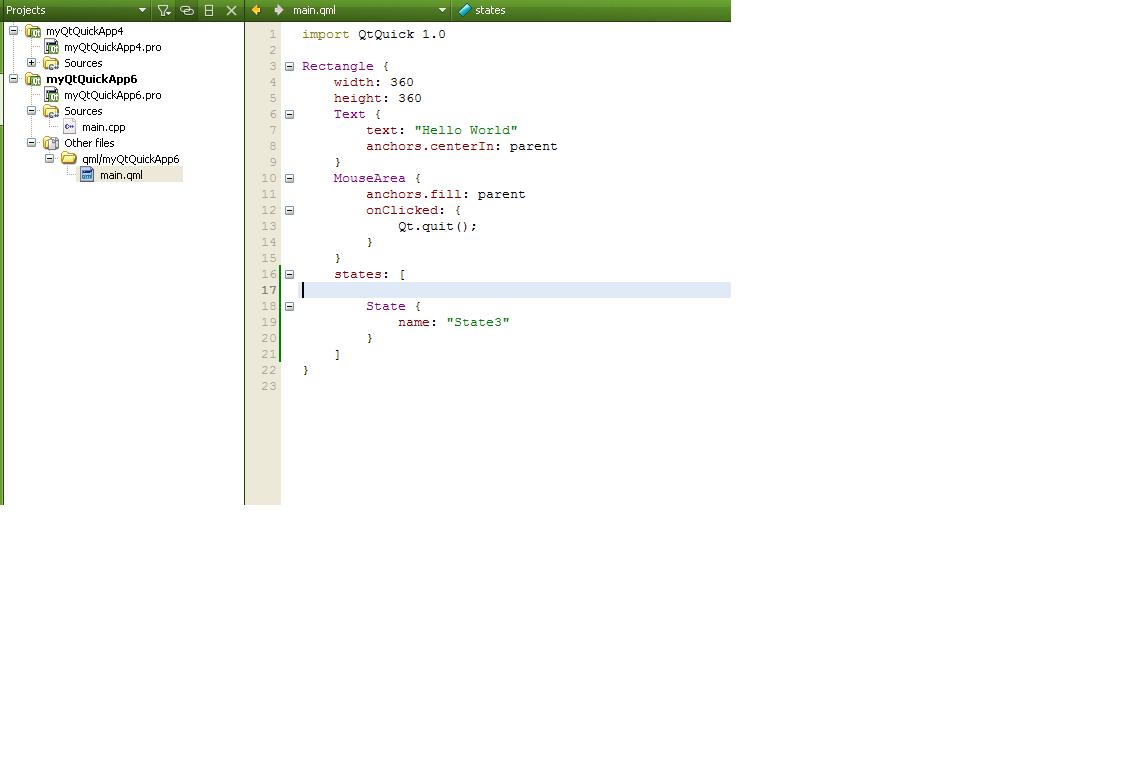Click main.qml in the project tree
This screenshot has width=1138, height=767.
[x=120, y=175]
